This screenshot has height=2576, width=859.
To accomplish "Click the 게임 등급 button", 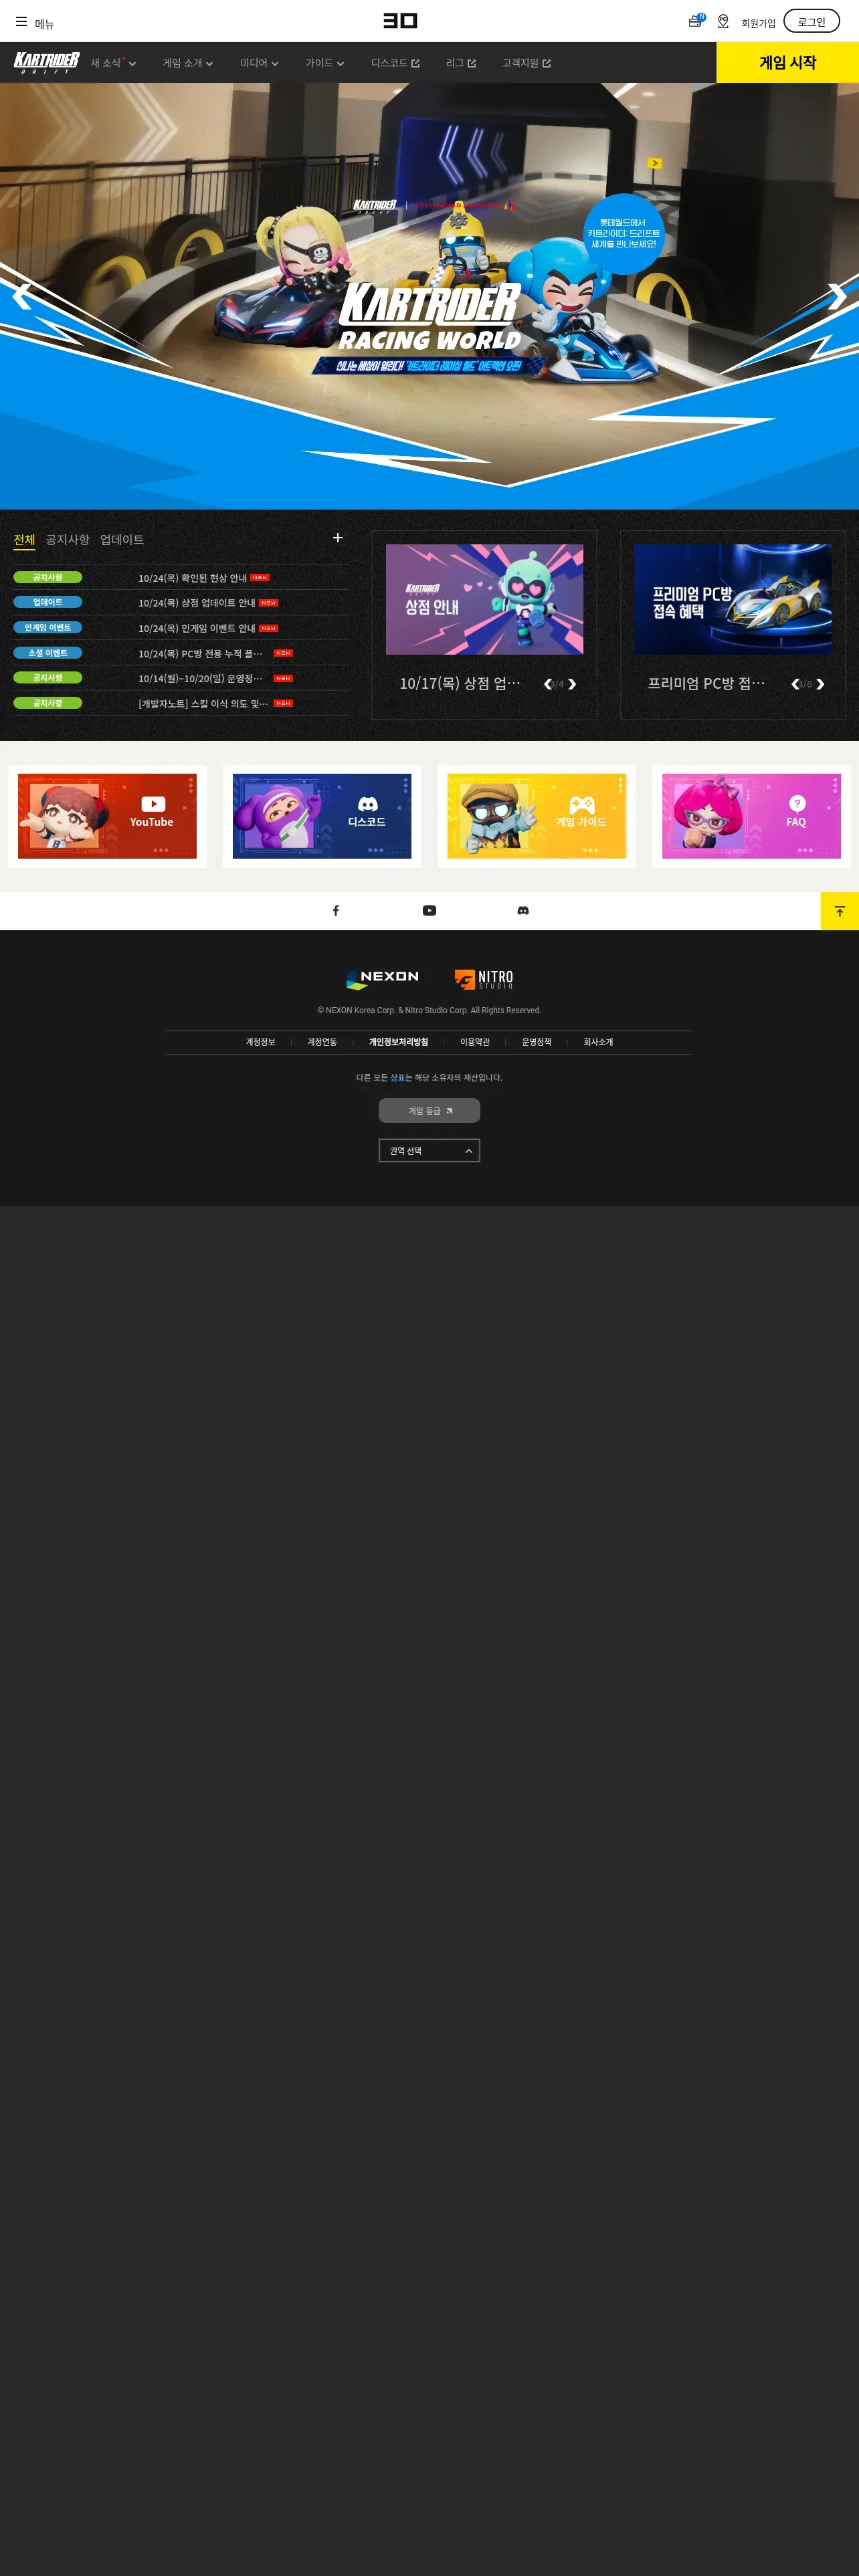I will point(429,1111).
